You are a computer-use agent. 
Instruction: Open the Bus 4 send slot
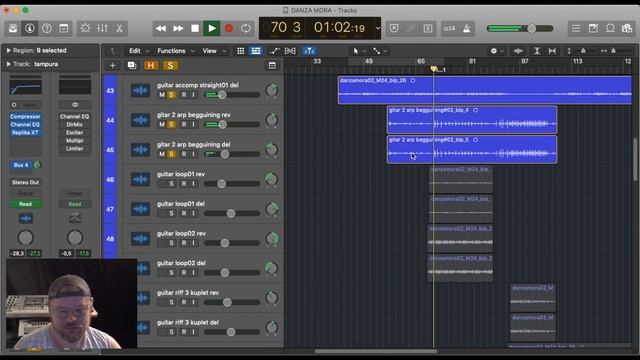(21, 165)
